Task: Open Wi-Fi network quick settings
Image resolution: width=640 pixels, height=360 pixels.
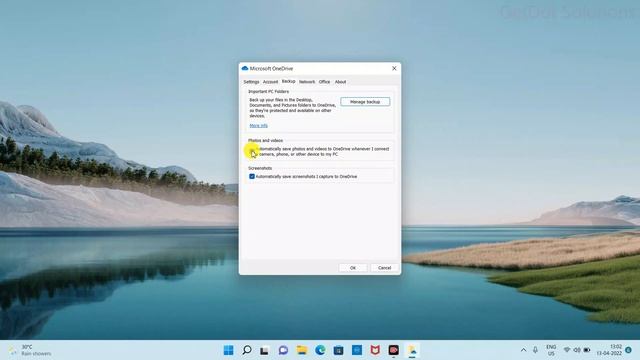Action: [x=567, y=350]
